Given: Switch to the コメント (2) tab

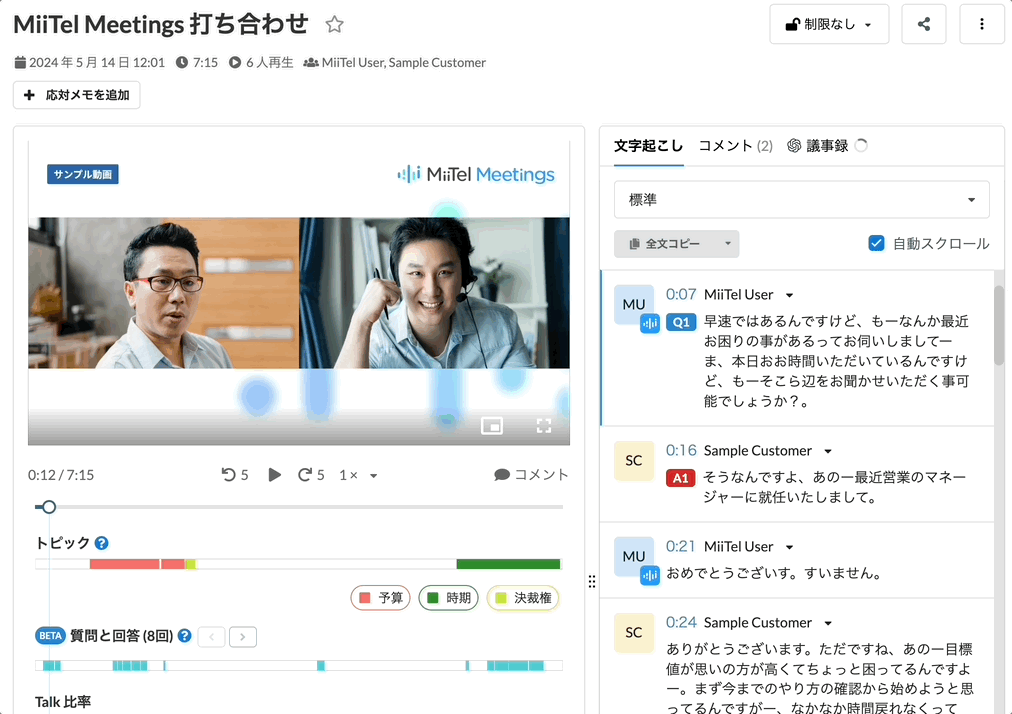Looking at the screenshot, I should [x=735, y=146].
